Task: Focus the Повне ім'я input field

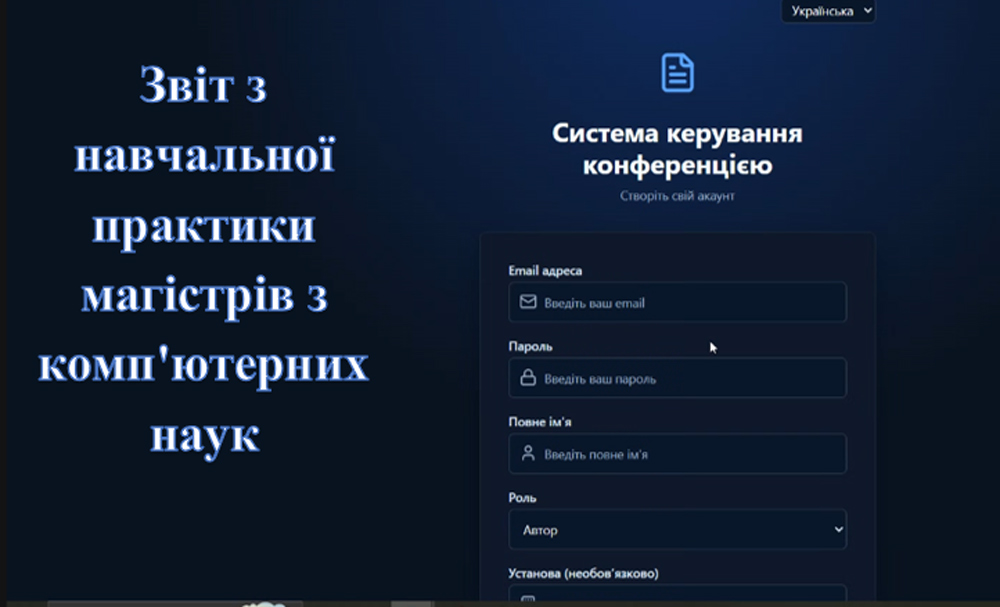Action: [677, 454]
